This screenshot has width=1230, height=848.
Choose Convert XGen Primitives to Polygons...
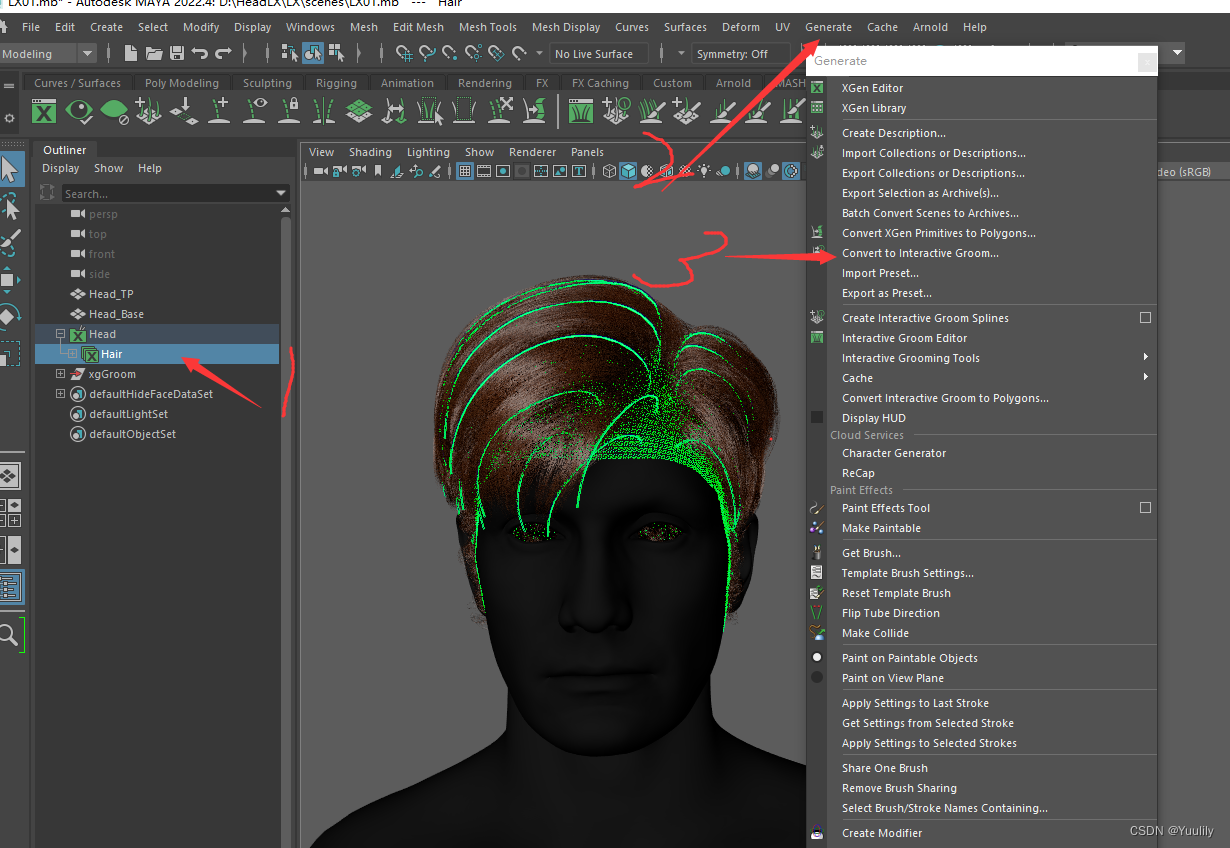pos(939,233)
